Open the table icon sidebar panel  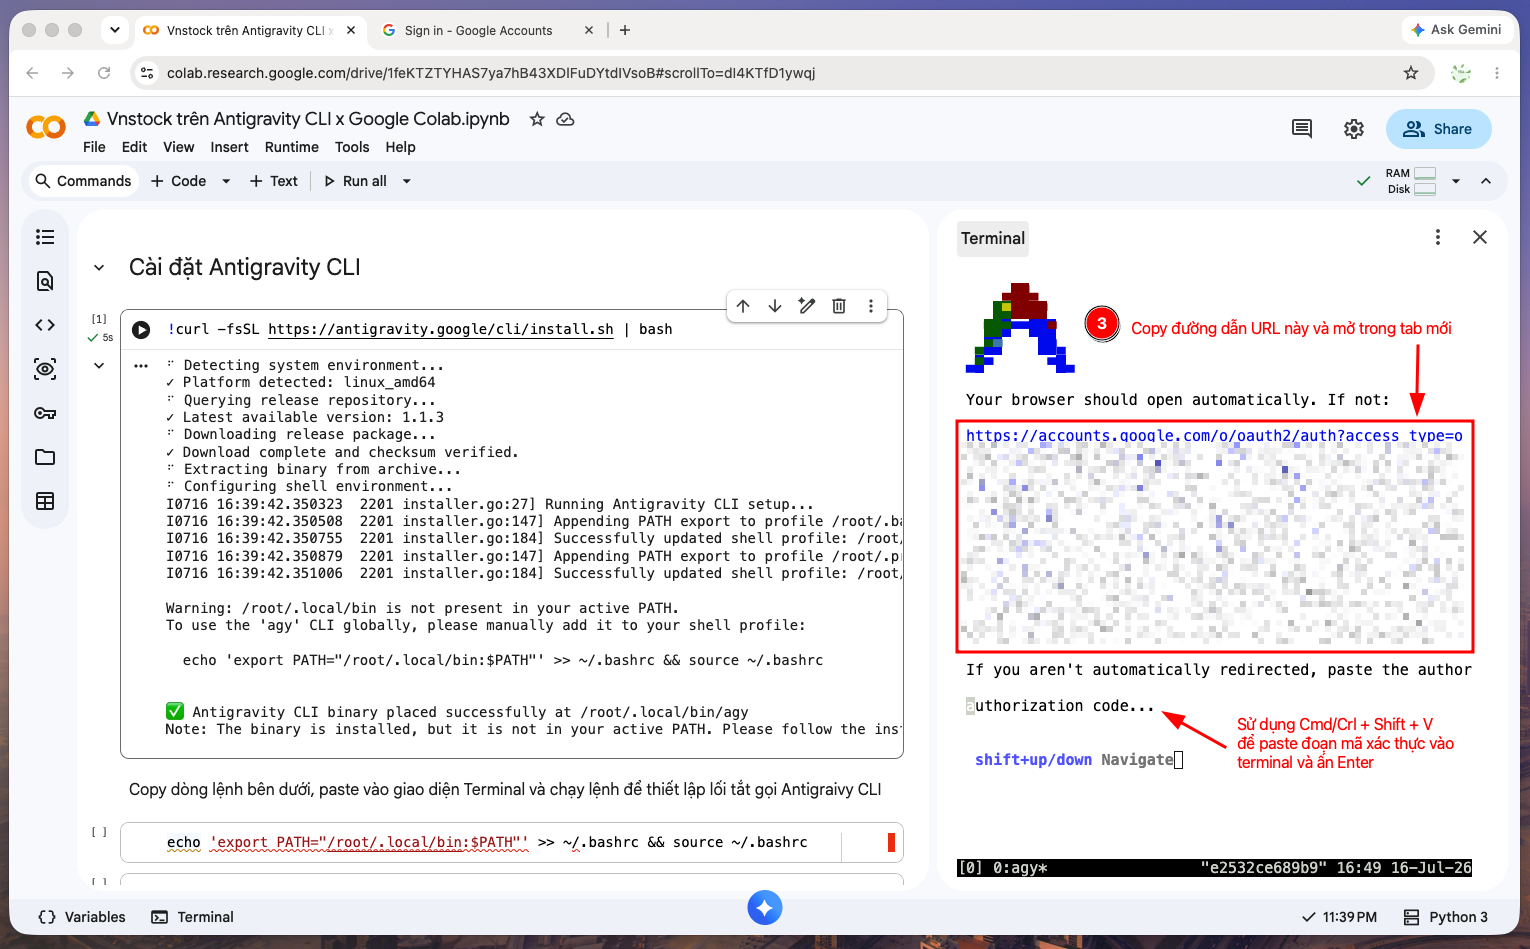pyautogui.click(x=45, y=501)
